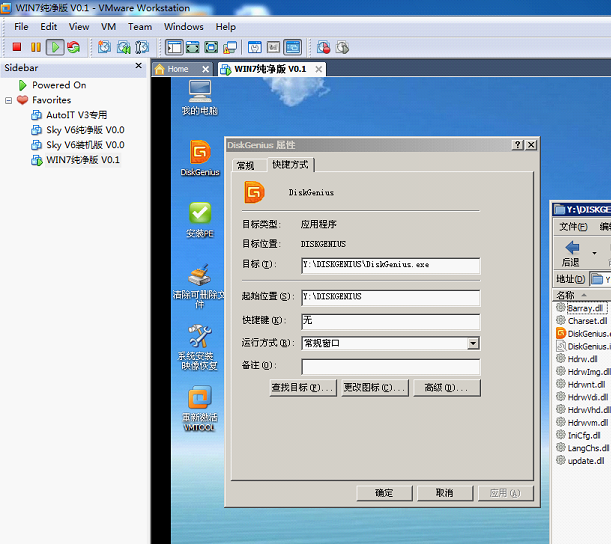Click the help question mark in DiskGenius dialog
Viewport: 611px width, 545px height.
tap(517, 145)
